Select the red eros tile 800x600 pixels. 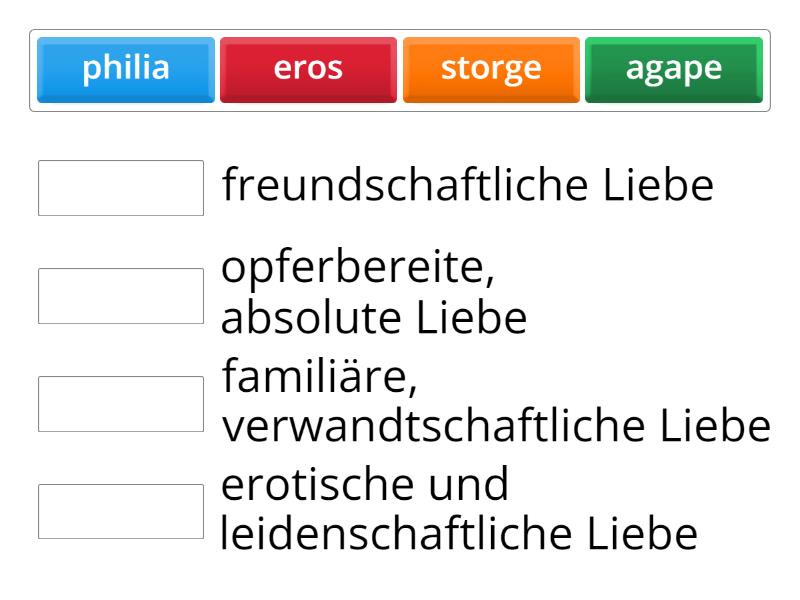click(308, 70)
